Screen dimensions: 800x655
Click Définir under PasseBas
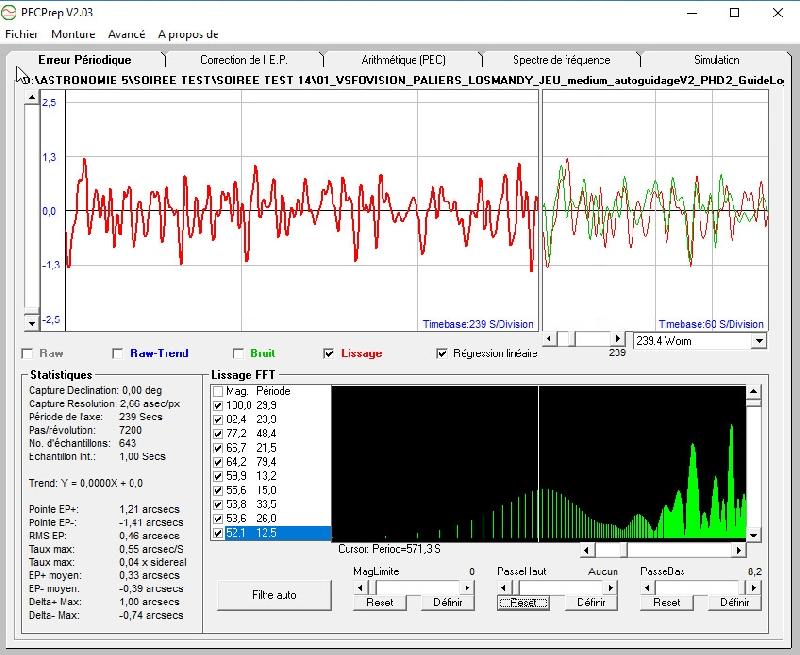coord(735,602)
